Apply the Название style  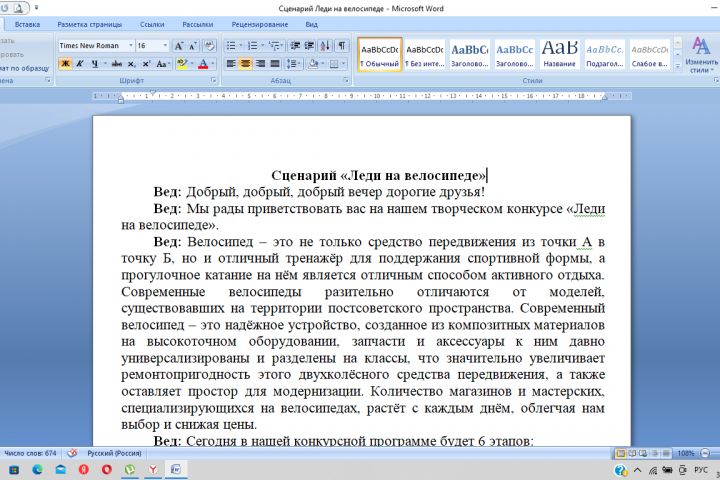pyautogui.click(x=560, y=55)
